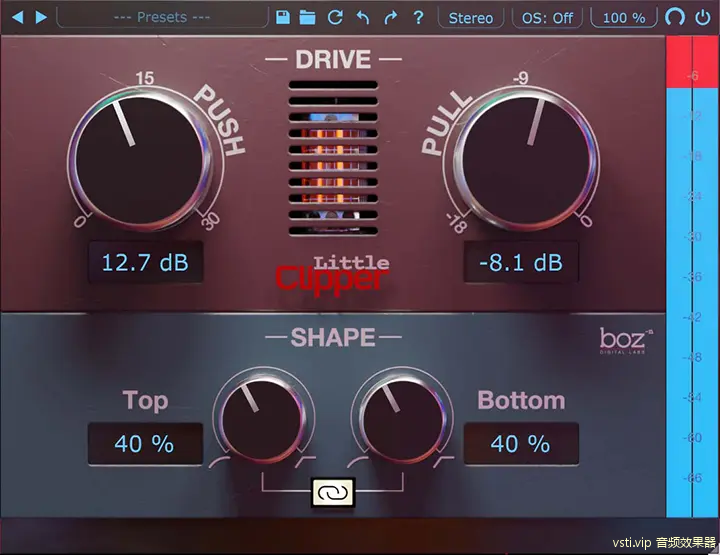Open preset folder icon
This screenshot has height=555, width=720.
[x=307, y=17]
